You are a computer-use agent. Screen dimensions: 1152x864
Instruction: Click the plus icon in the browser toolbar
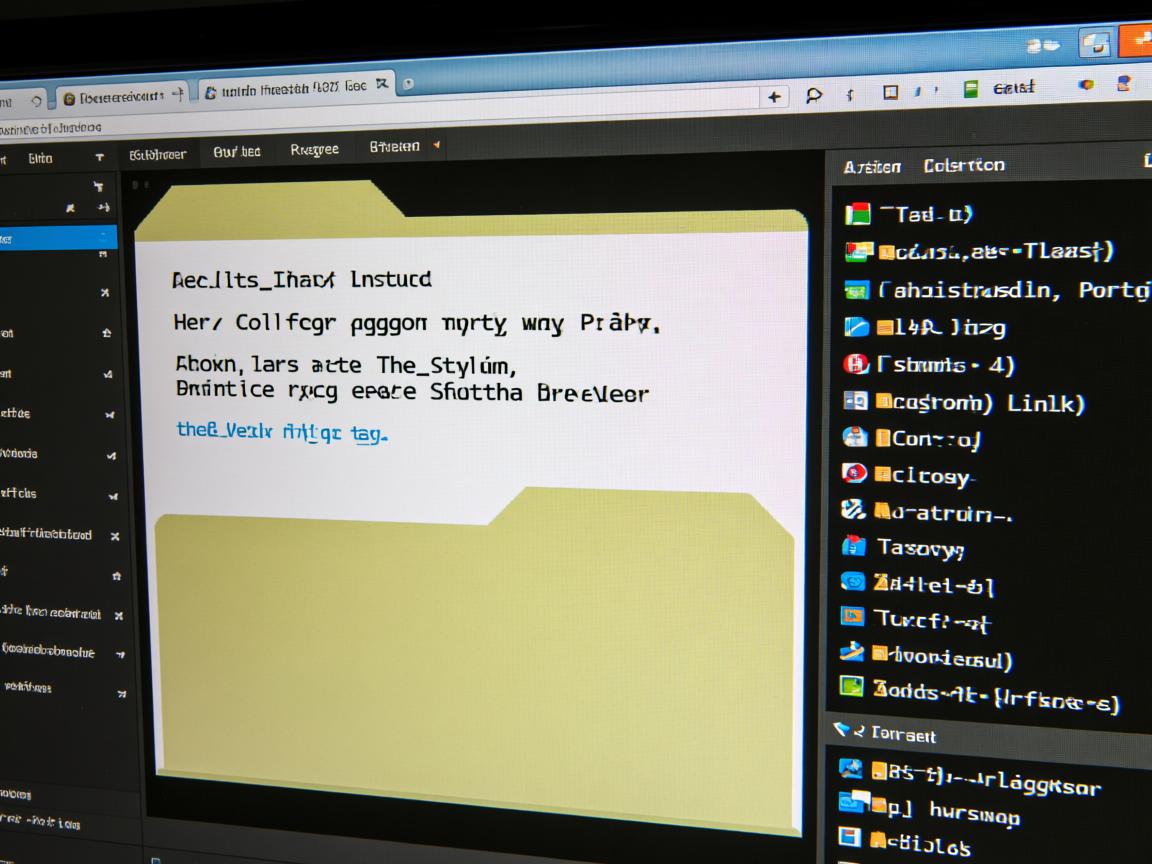(x=773, y=97)
